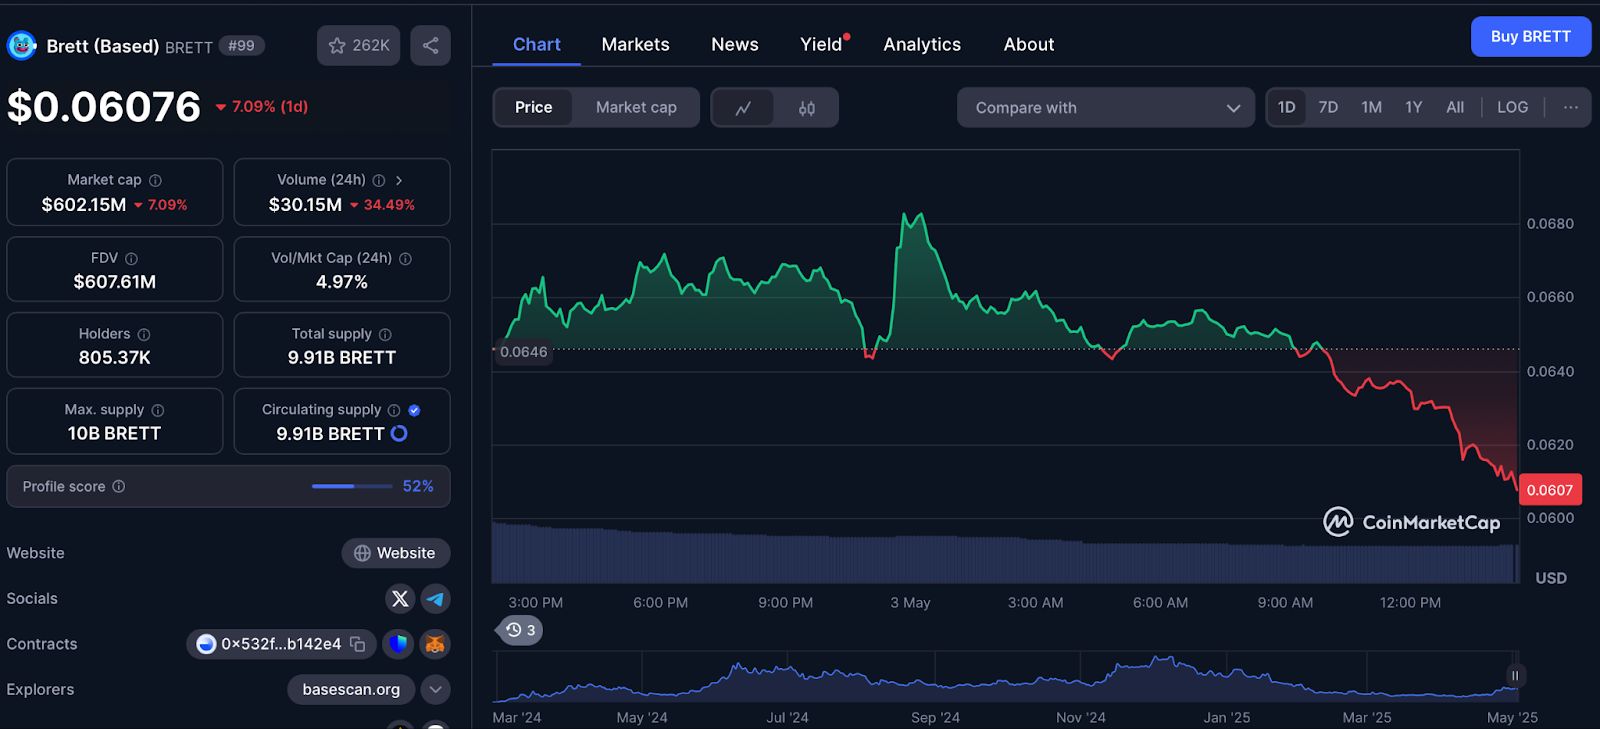1600x729 pixels.
Task: Click the MetaMask fox icon
Action: tap(435, 644)
